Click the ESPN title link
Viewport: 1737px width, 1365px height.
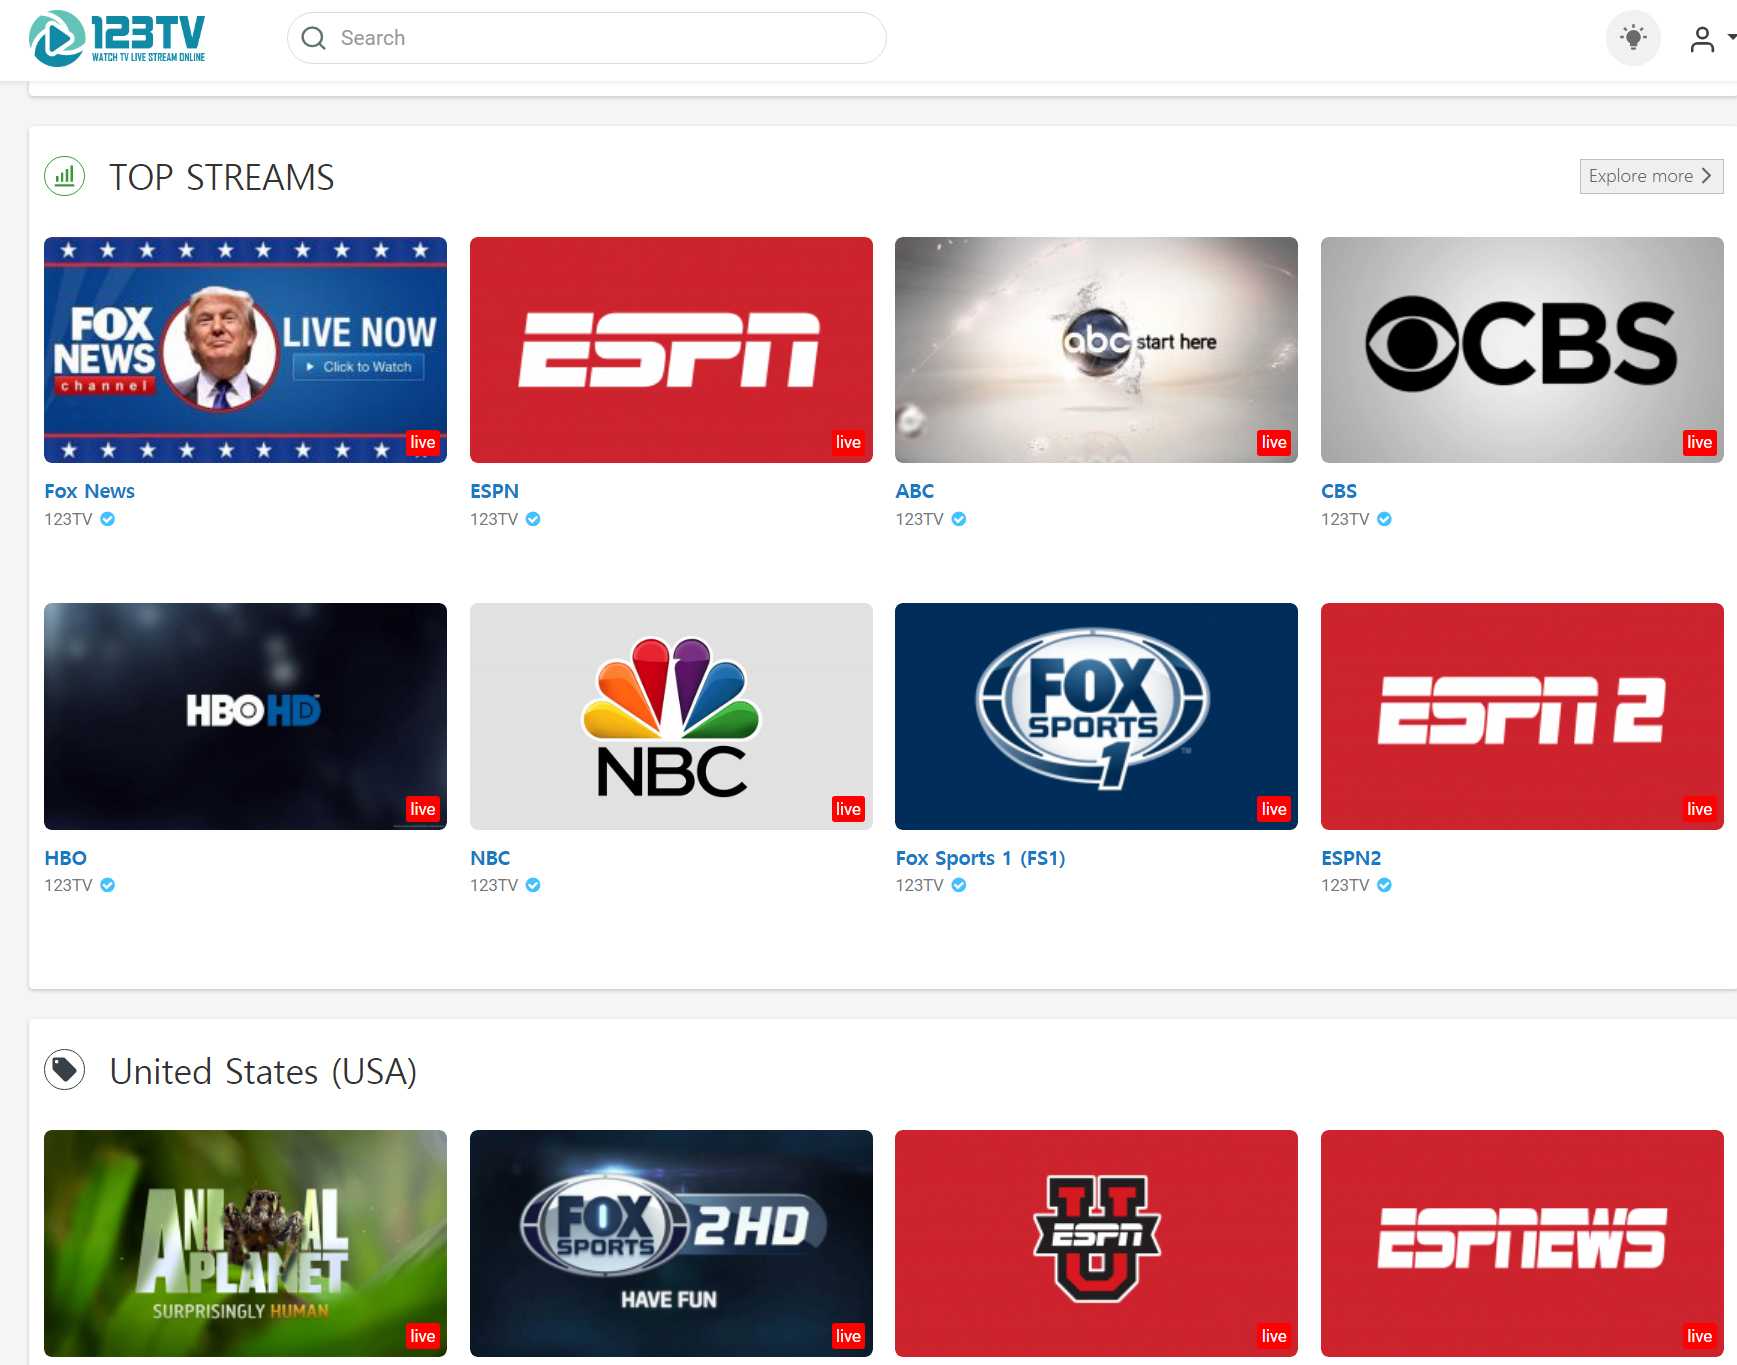coord(494,491)
